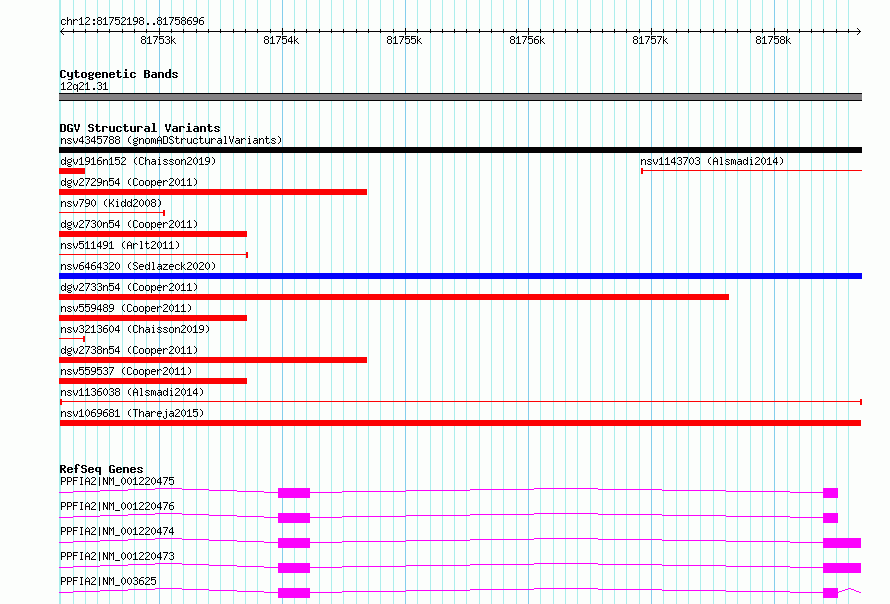The width and height of the screenshot is (890, 604).
Task: Click the thin red nsv1136038 line
Action: click(460, 402)
